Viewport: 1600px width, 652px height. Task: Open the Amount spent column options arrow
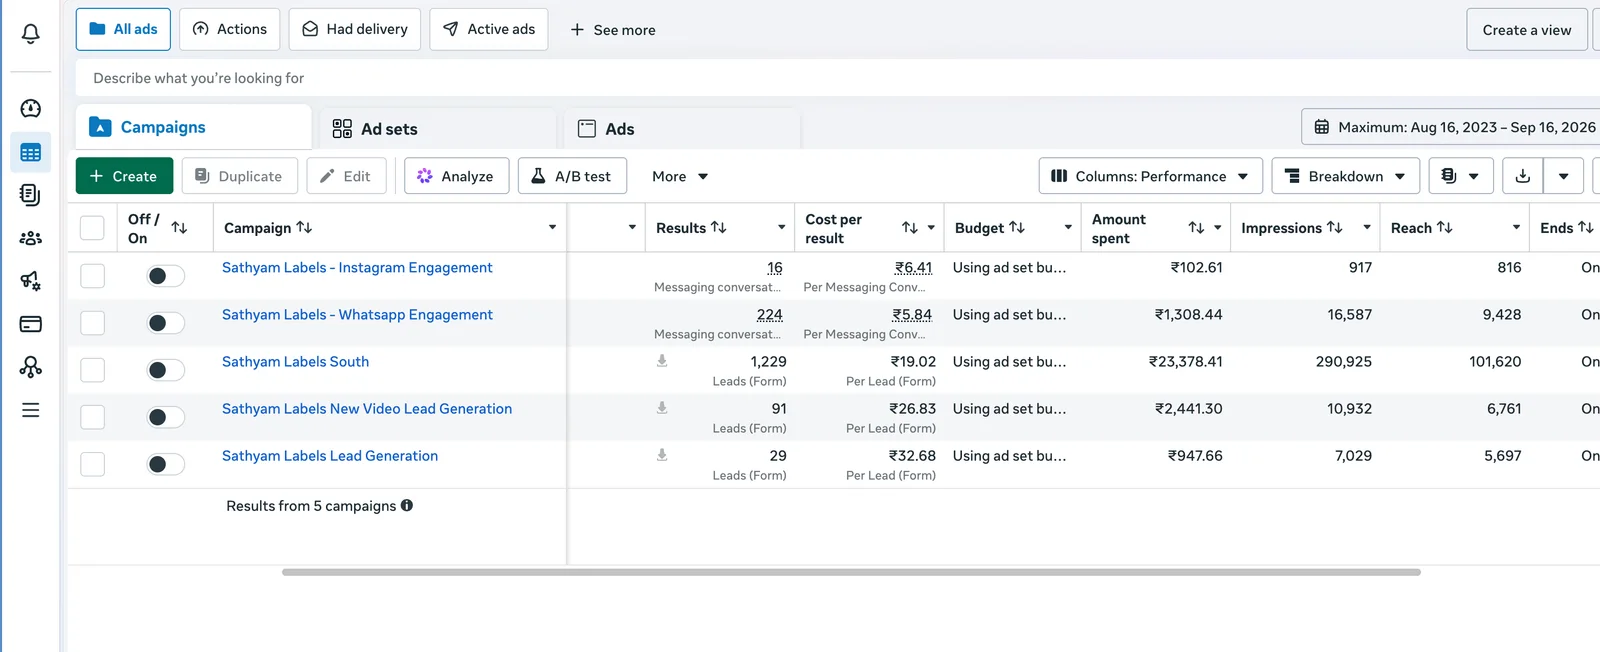coord(1217,228)
